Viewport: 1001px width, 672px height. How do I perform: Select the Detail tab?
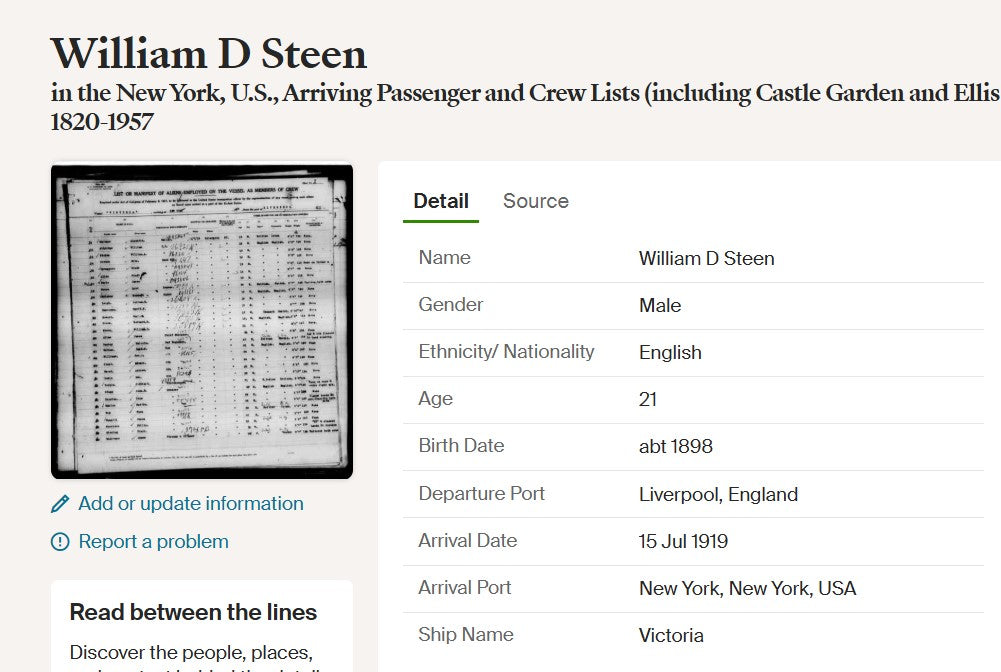pyautogui.click(x=441, y=201)
